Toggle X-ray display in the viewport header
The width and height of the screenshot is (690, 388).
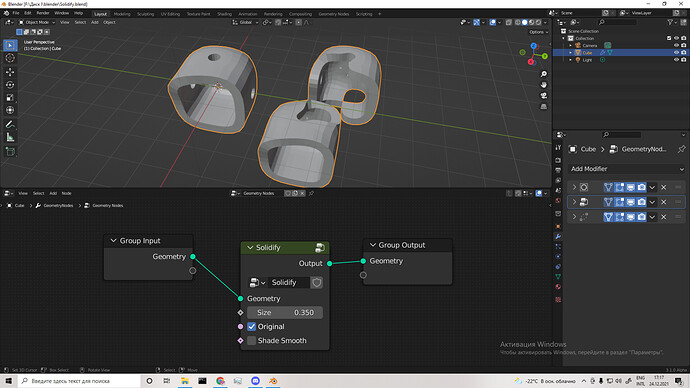click(509, 22)
